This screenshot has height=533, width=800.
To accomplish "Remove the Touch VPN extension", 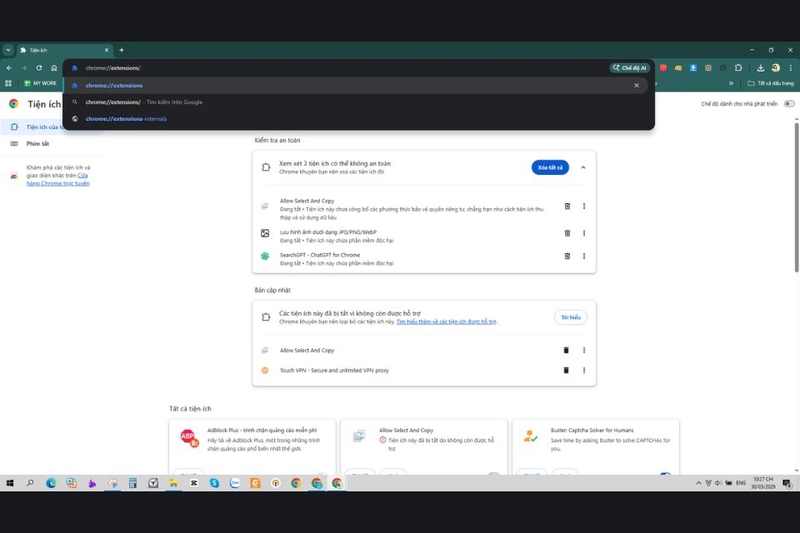I will point(566,370).
